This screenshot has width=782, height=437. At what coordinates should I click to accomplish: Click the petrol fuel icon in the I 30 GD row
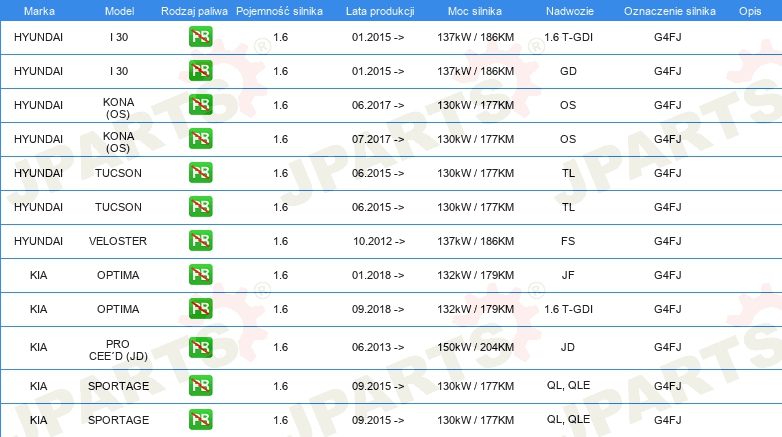tap(200, 70)
